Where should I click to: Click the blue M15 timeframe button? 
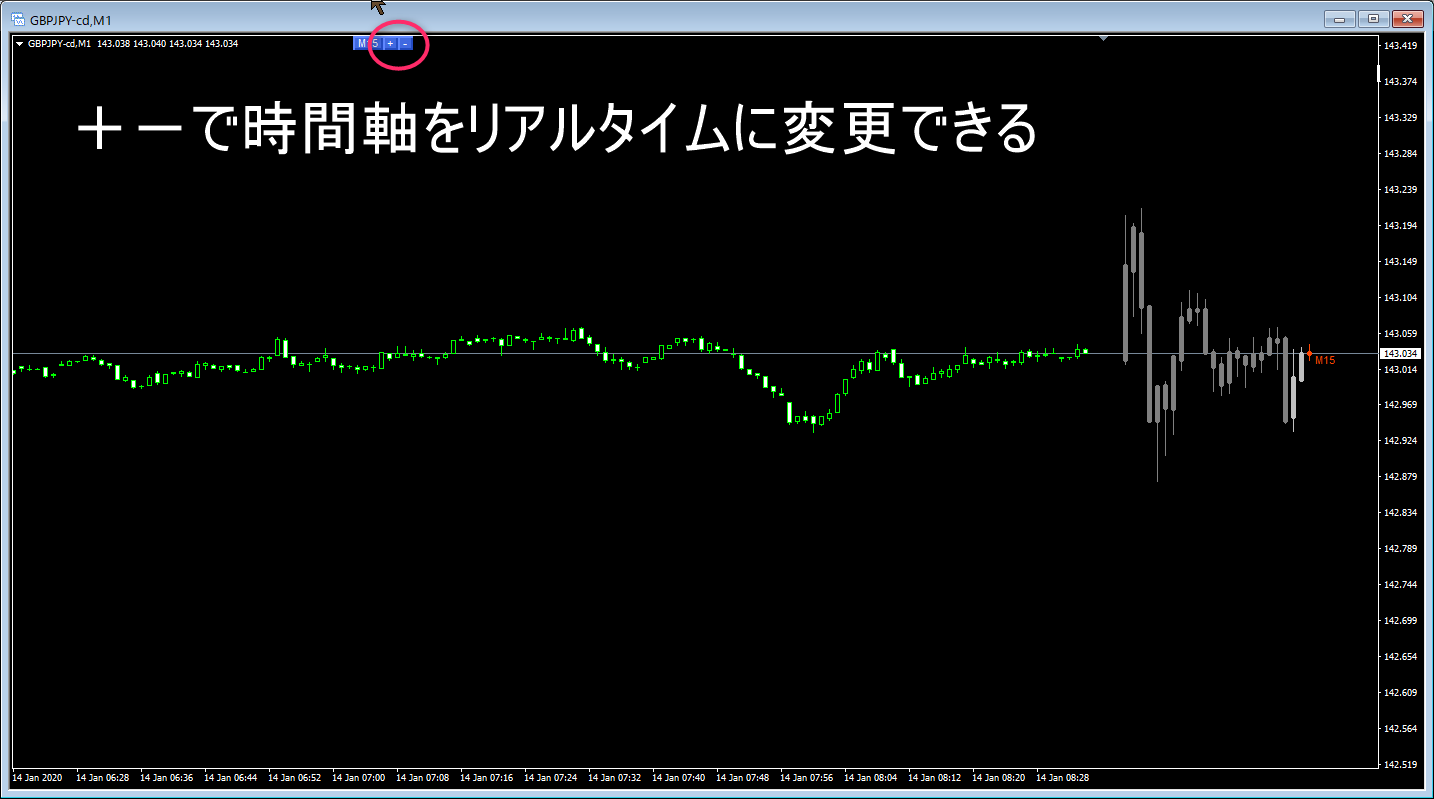[367, 43]
